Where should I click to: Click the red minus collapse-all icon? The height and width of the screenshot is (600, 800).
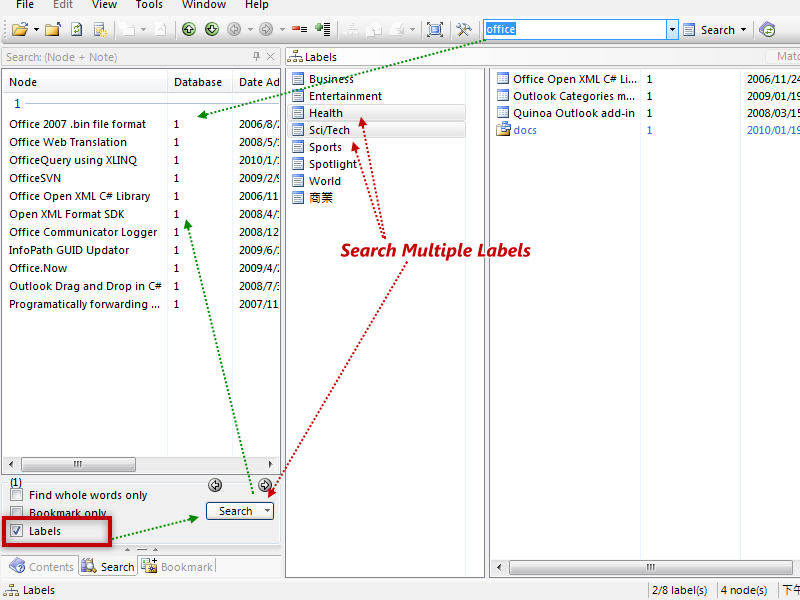(299, 30)
